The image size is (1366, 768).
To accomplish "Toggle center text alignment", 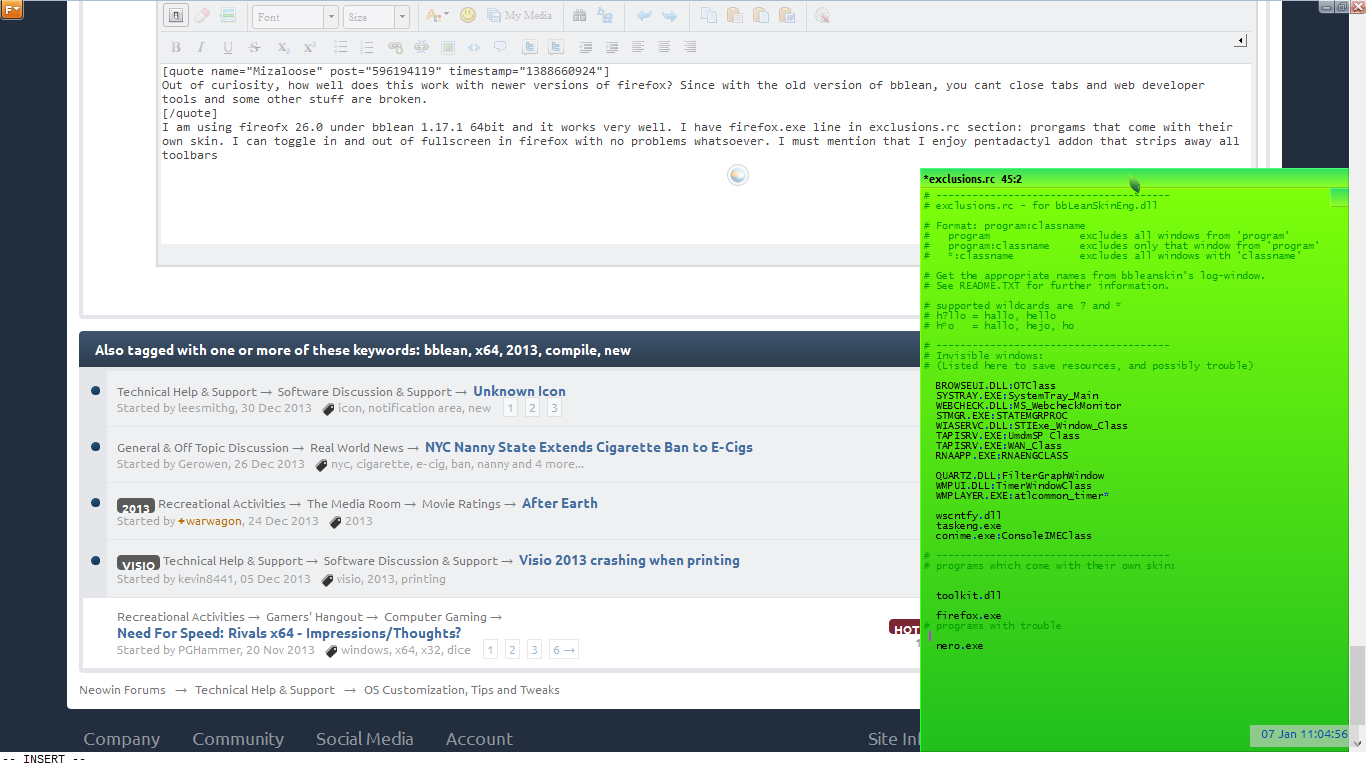I will pyautogui.click(x=663, y=46).
